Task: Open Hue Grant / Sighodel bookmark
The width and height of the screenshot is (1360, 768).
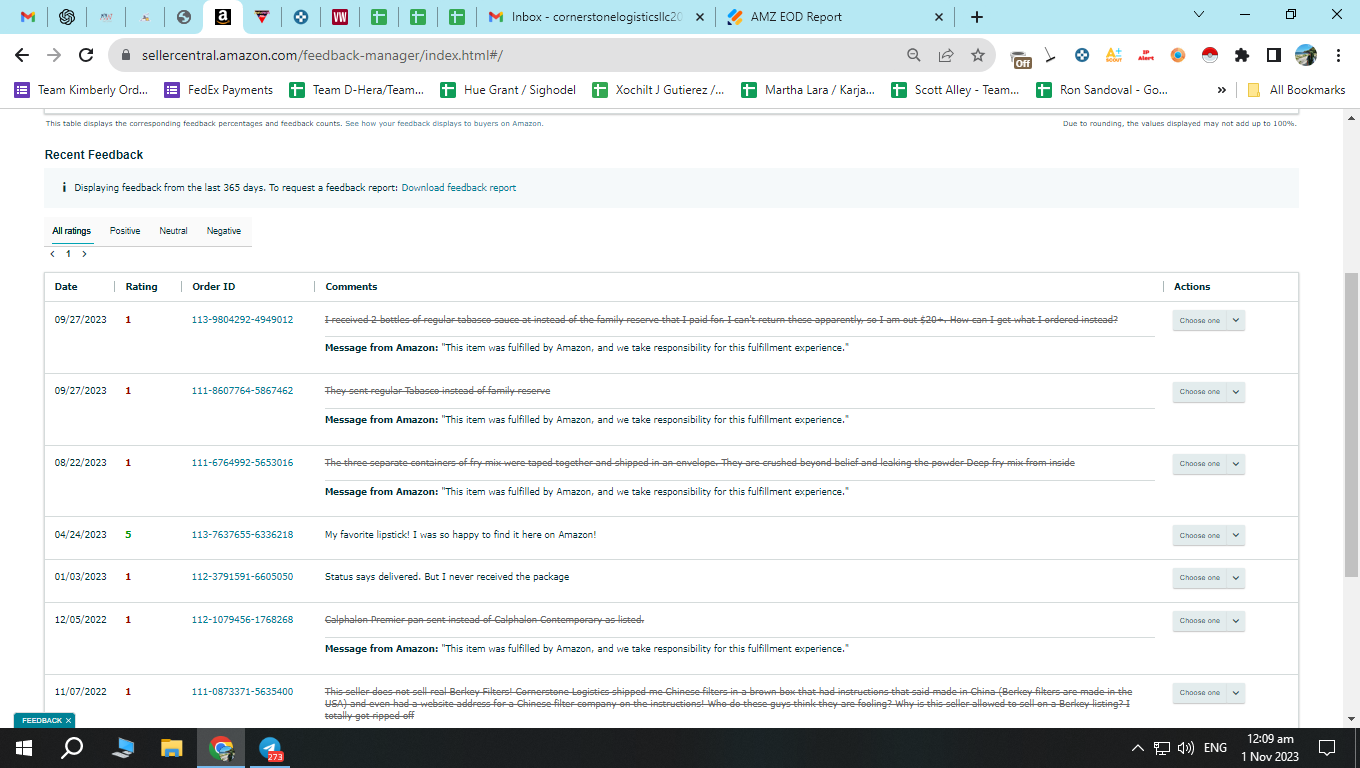Action: pos(508,90)
